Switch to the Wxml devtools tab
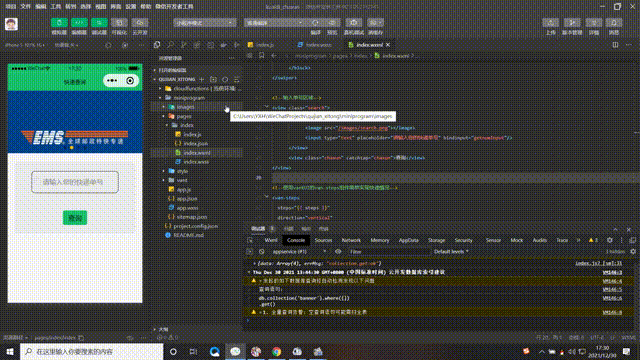The image size is (640, 360). point(271,240)
